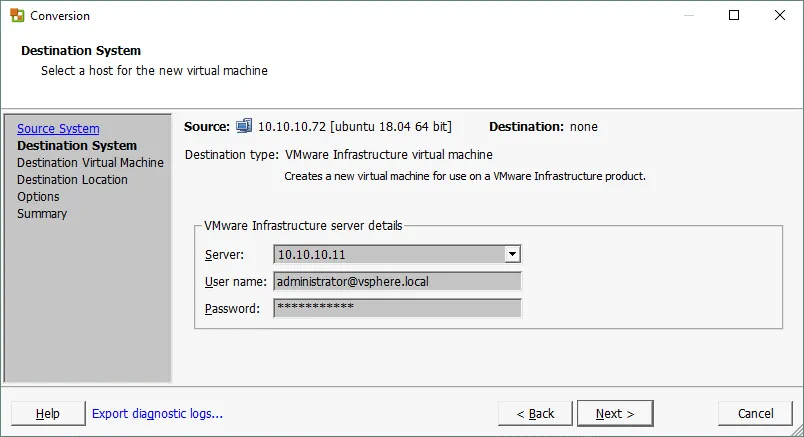Click the Password input field
This screenshot has width=804, height=437.
coord(397,308)
